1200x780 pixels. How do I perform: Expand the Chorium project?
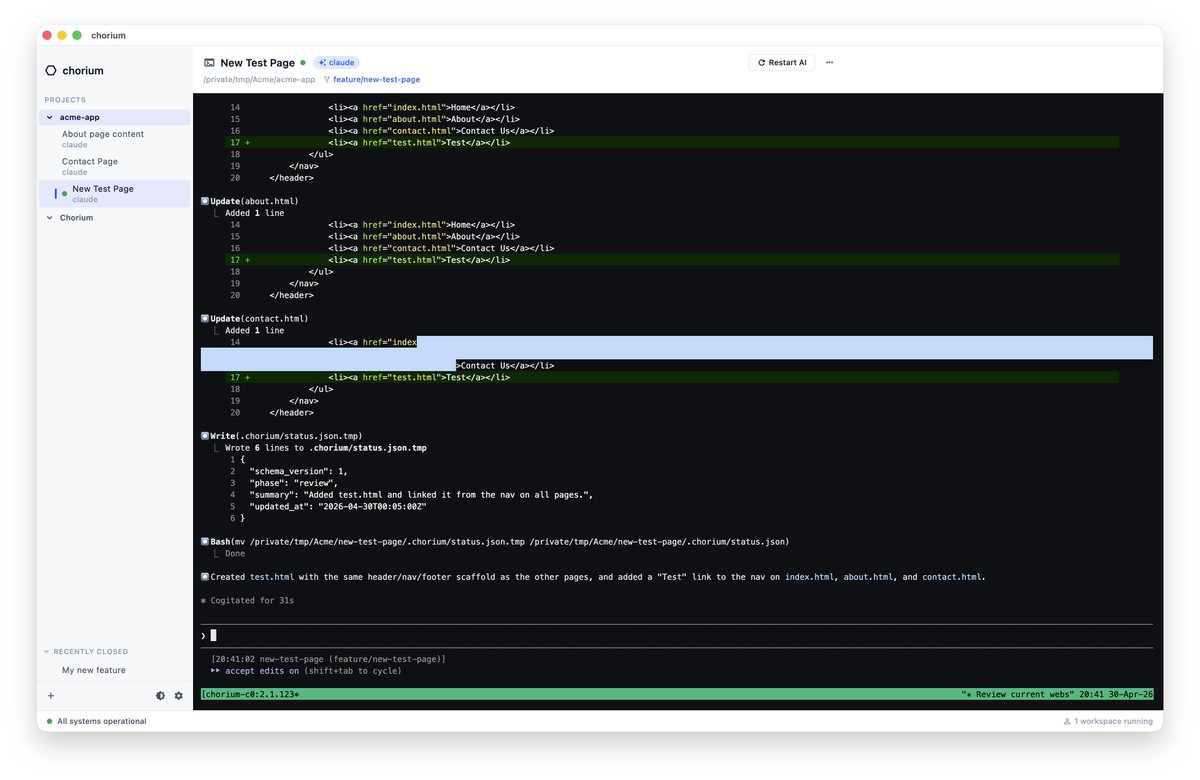(x=50, y=217)
